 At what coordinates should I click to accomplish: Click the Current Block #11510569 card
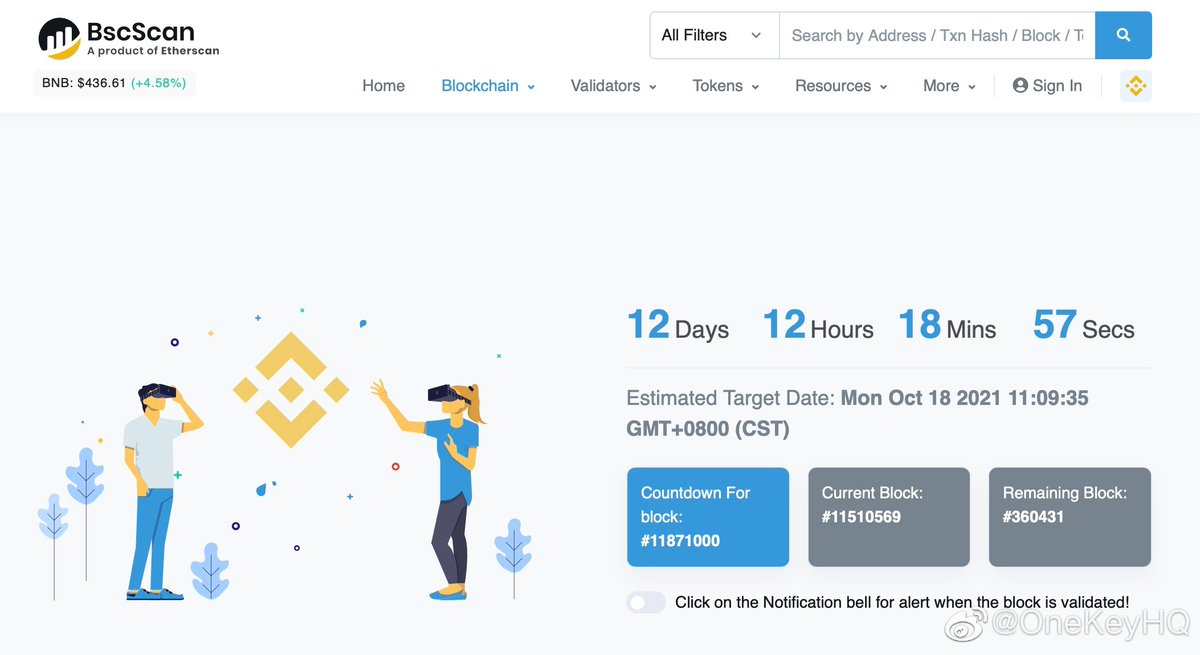[889, 517]
